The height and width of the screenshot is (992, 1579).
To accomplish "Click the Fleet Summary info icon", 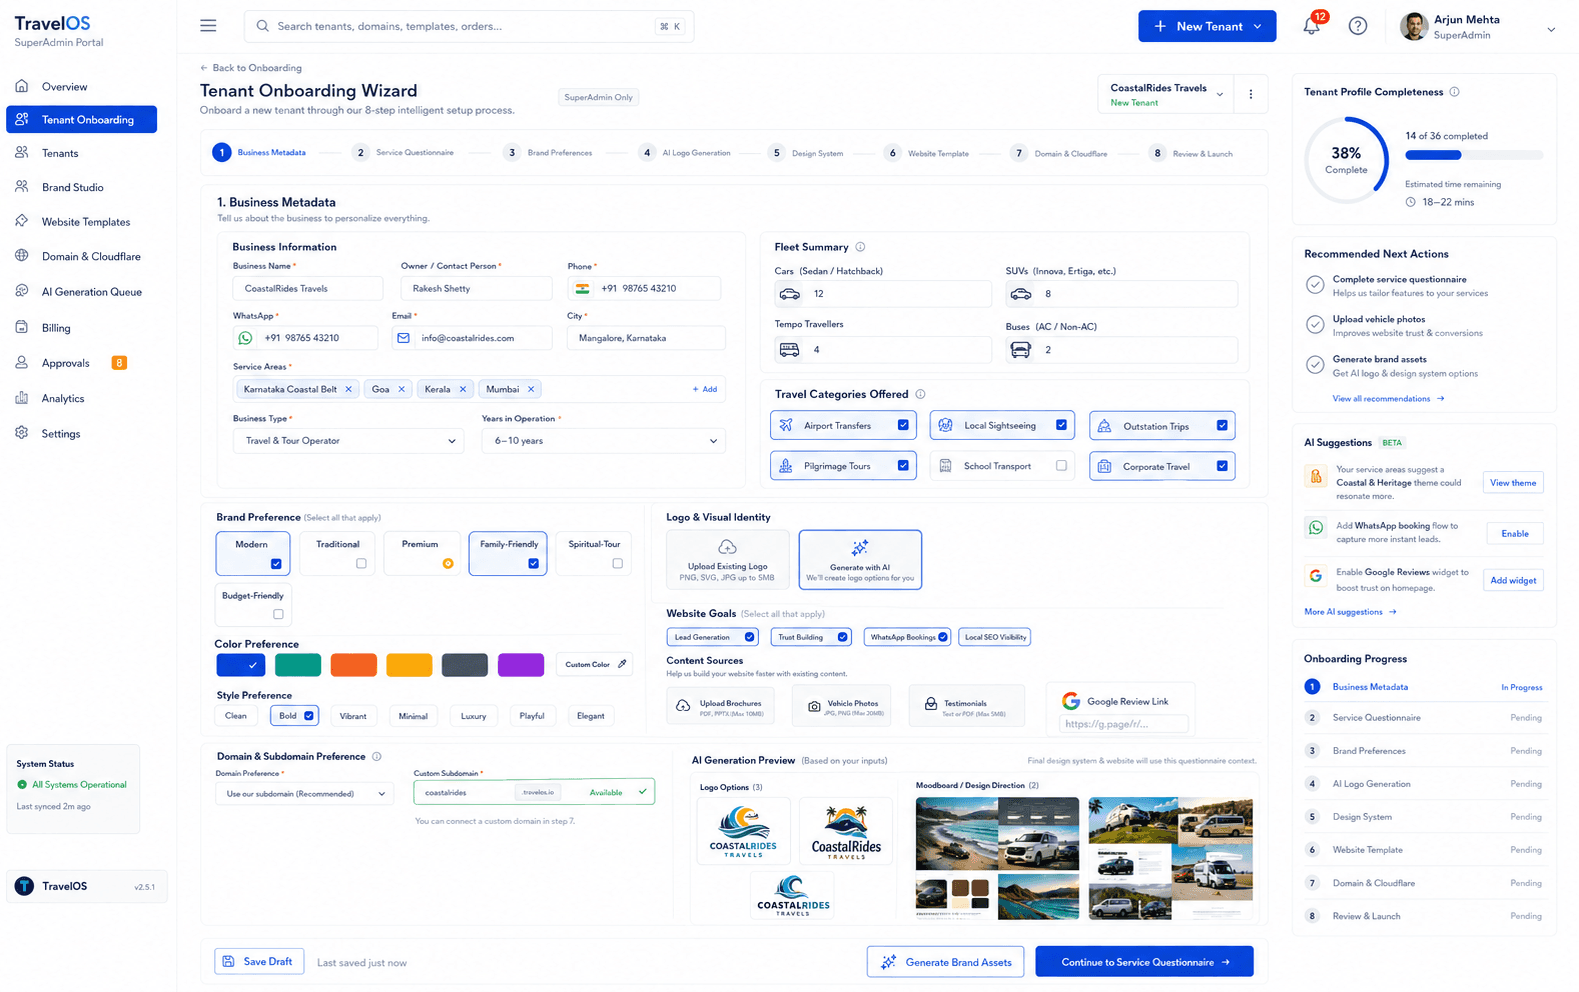I will click(860, 247).
